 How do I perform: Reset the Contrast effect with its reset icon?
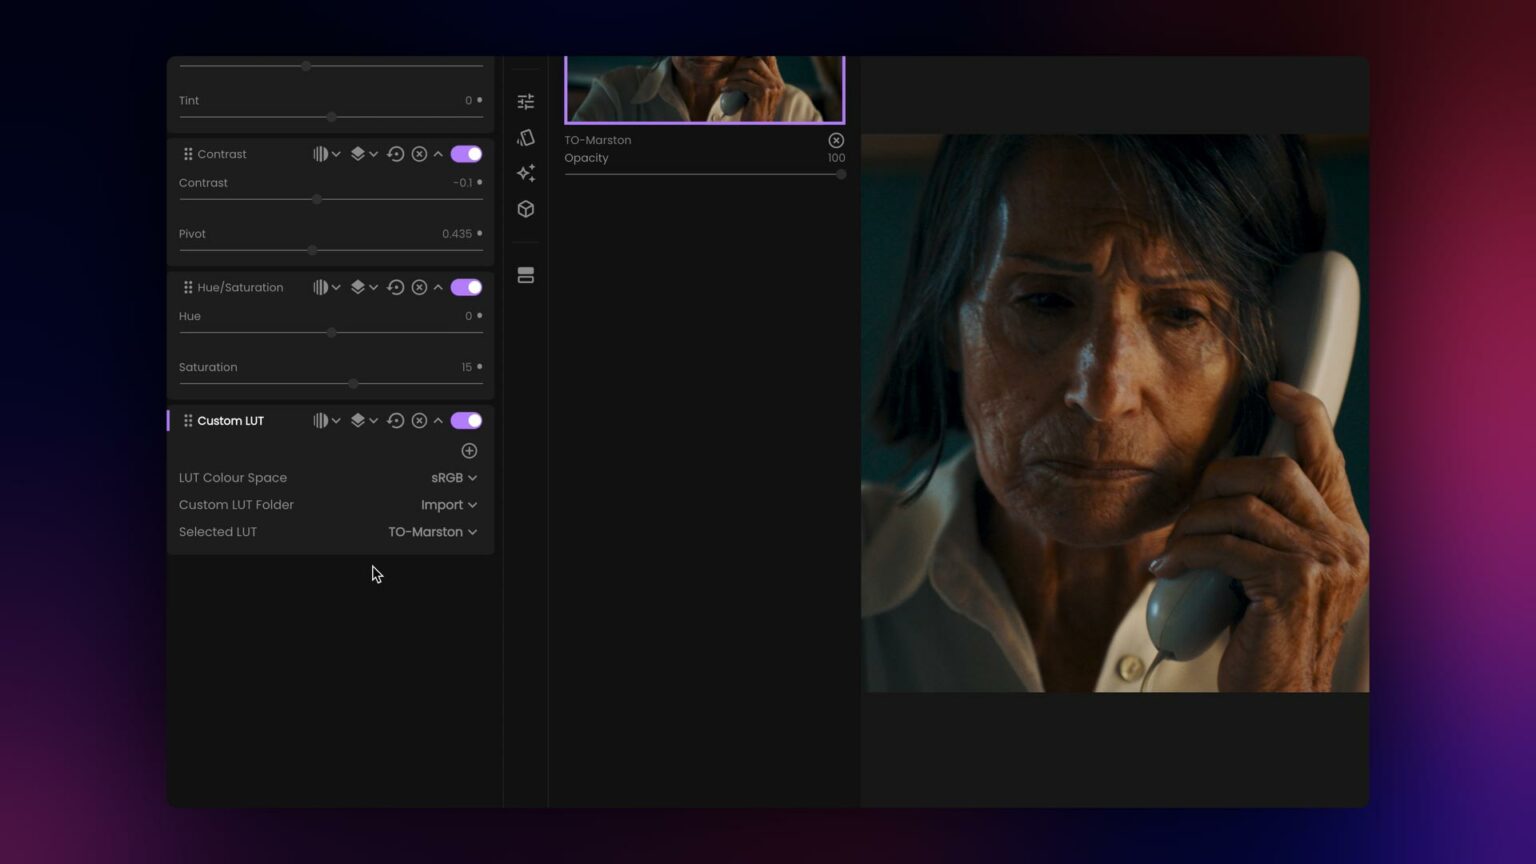tap(396, 154)
